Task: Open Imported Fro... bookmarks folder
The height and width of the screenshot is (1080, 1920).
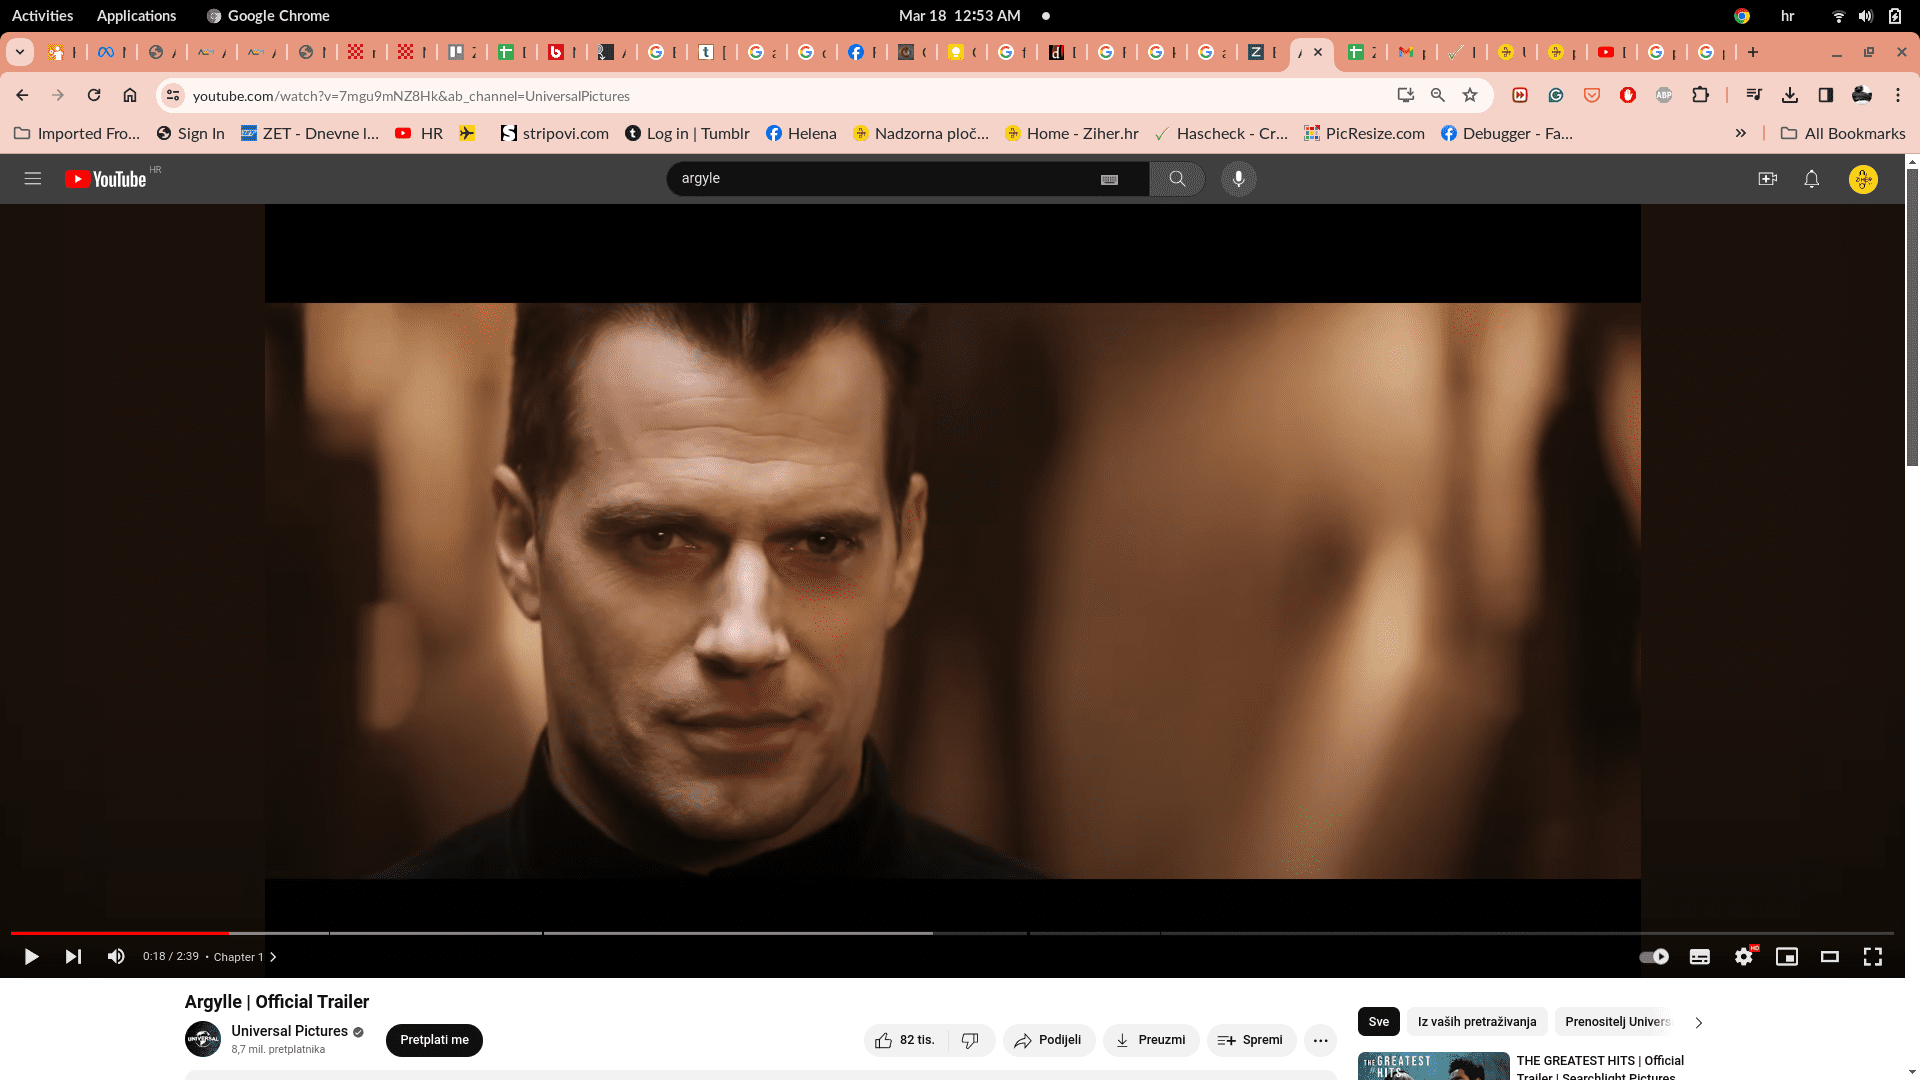Action: [77, 133]
